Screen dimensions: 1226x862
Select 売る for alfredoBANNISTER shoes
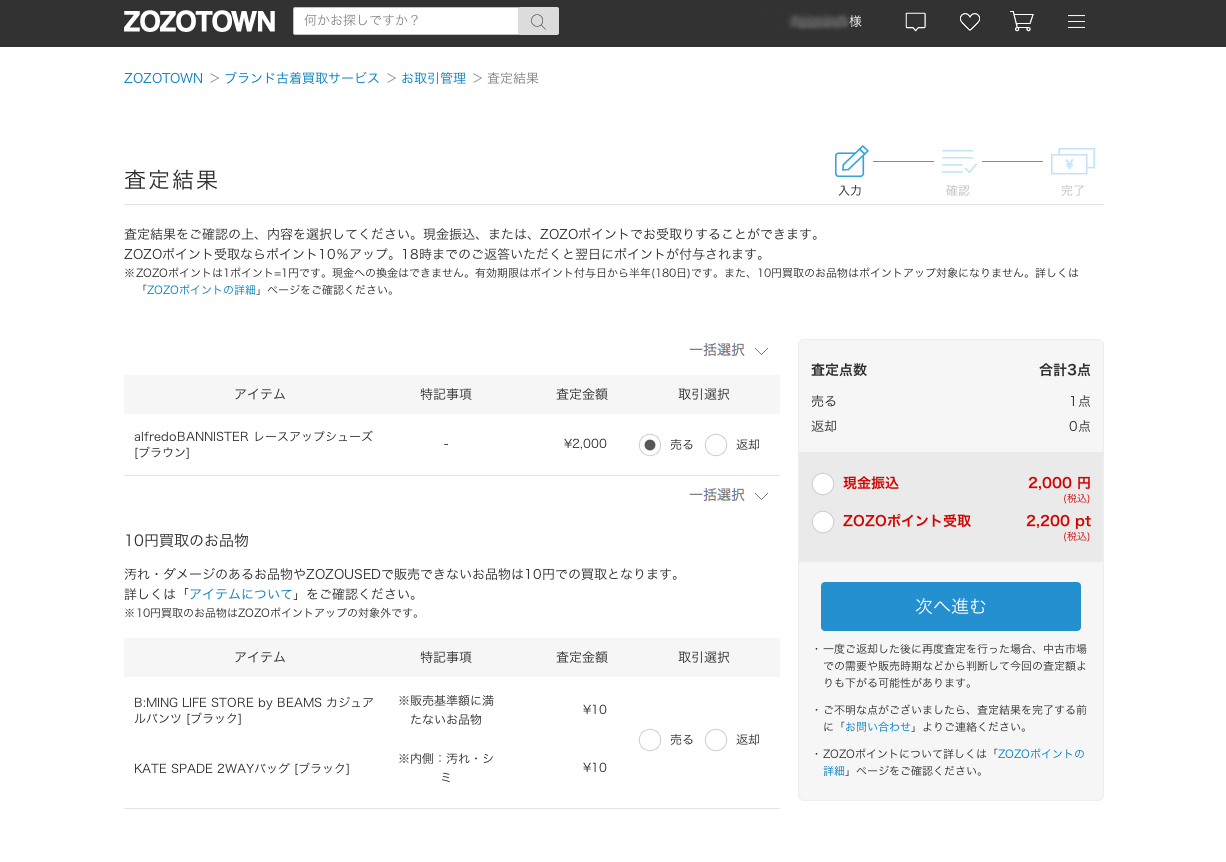(650, 445)
